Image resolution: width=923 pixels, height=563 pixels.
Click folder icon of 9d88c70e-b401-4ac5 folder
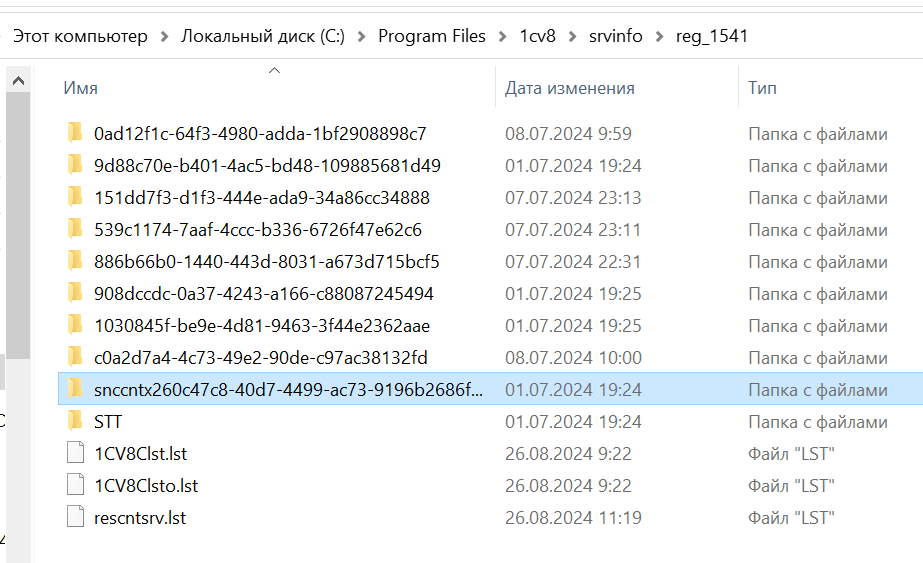74,165
